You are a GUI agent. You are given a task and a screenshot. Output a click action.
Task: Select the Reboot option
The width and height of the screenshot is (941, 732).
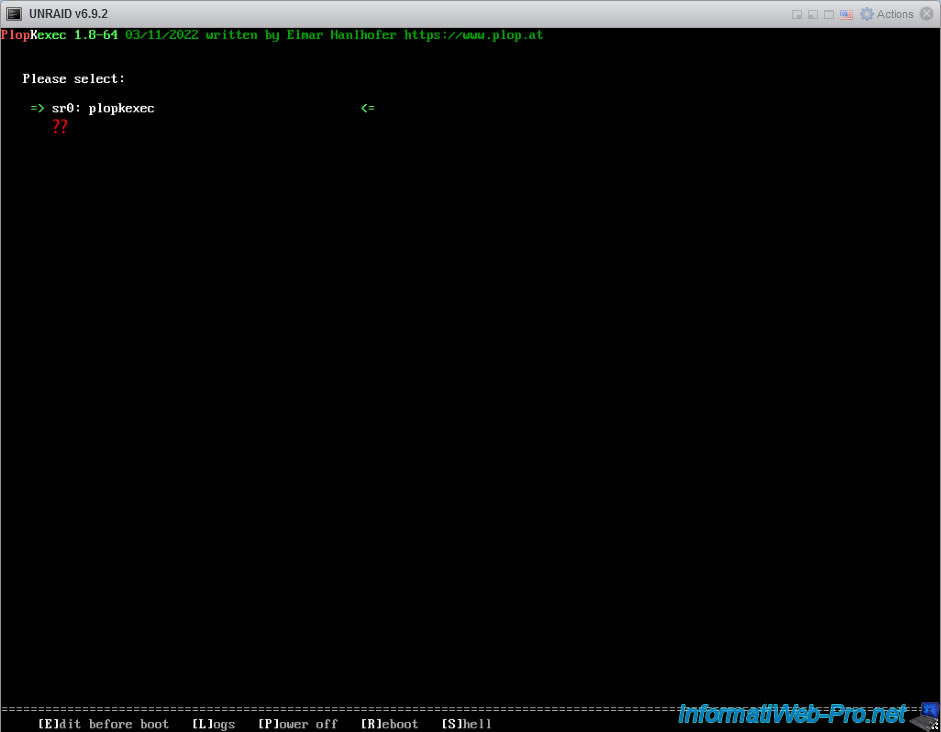[x=389, y=724]
